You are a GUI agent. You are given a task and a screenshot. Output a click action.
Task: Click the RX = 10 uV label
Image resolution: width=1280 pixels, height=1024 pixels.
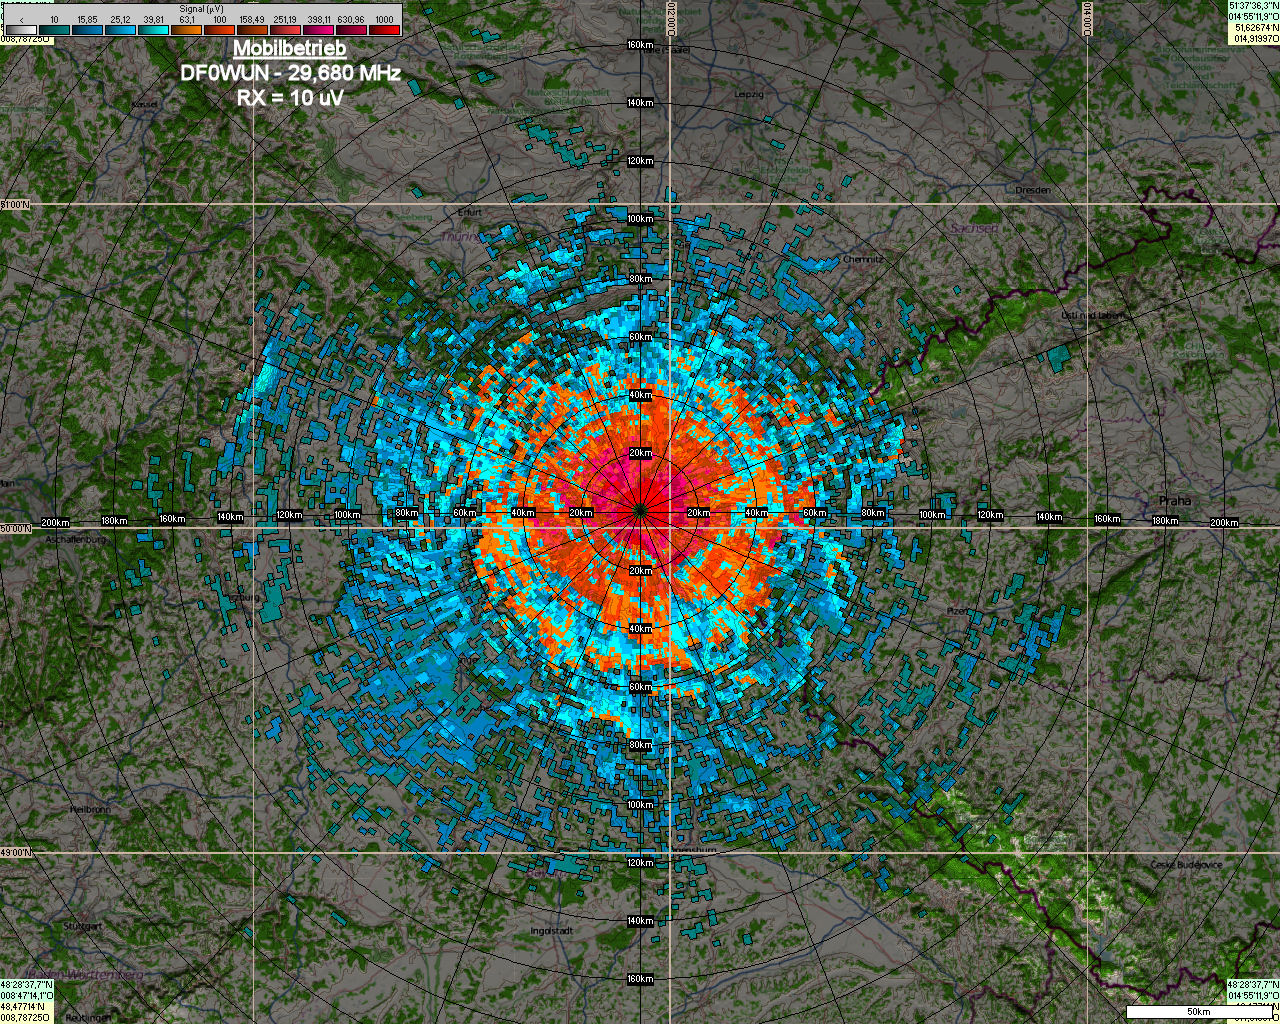coord(290,98)
